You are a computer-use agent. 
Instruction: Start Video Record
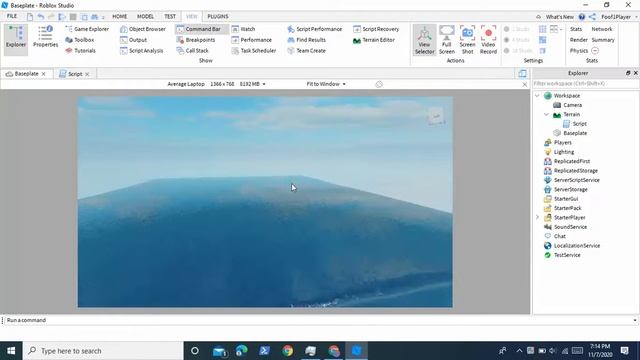pos(488,40)
